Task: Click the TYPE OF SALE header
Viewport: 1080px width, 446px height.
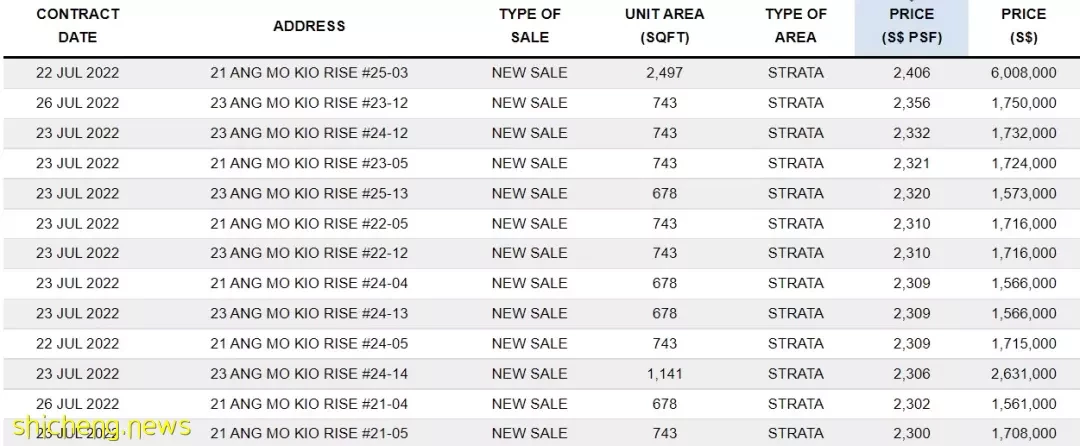Action: click(530, 25)
